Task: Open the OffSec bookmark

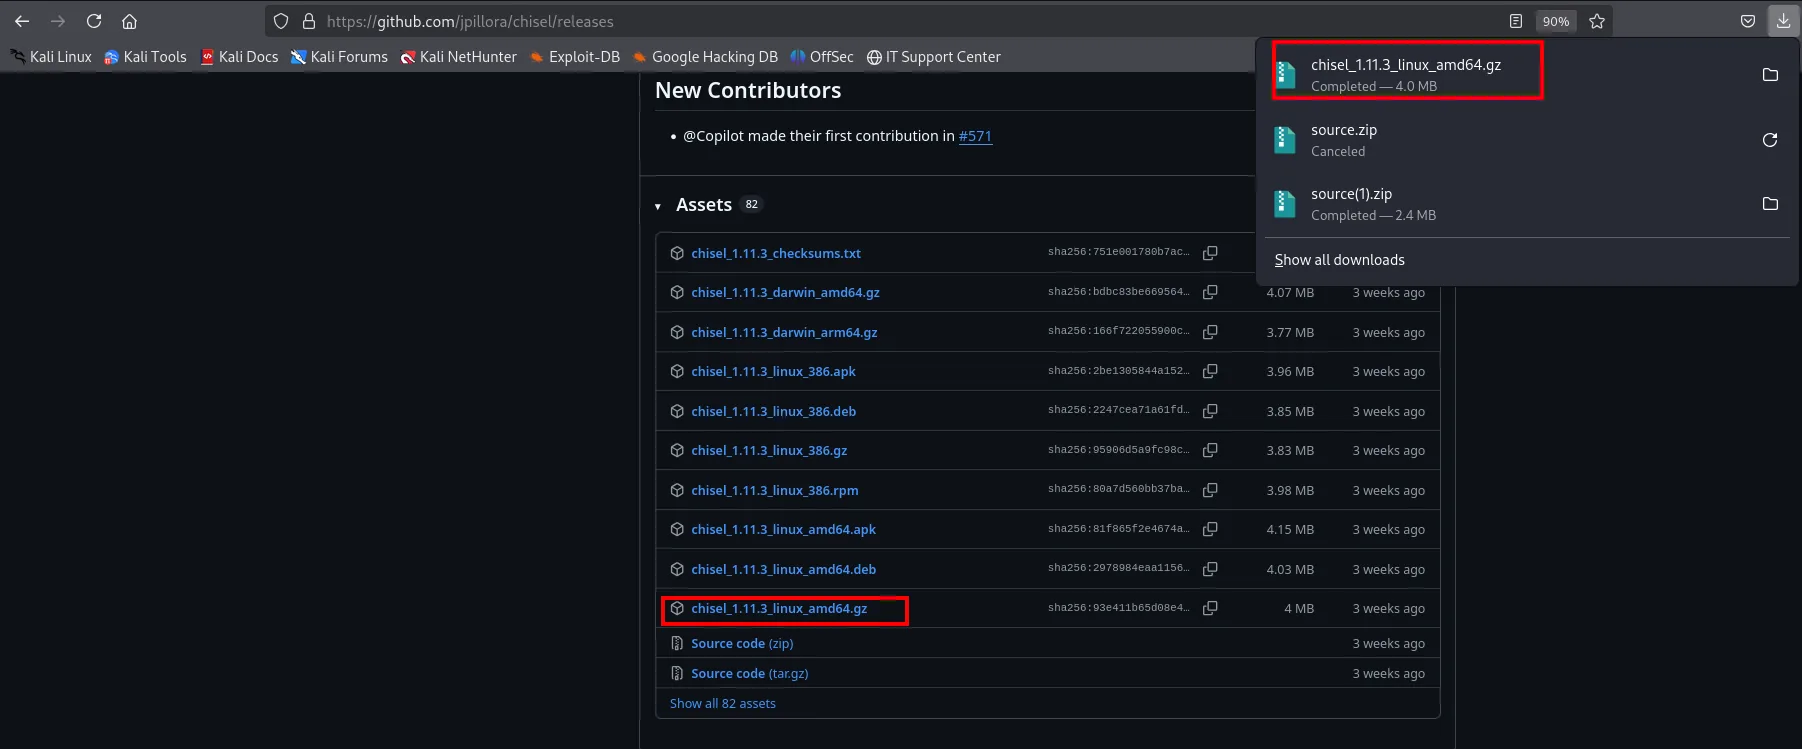Action: [x=822, y=57]
